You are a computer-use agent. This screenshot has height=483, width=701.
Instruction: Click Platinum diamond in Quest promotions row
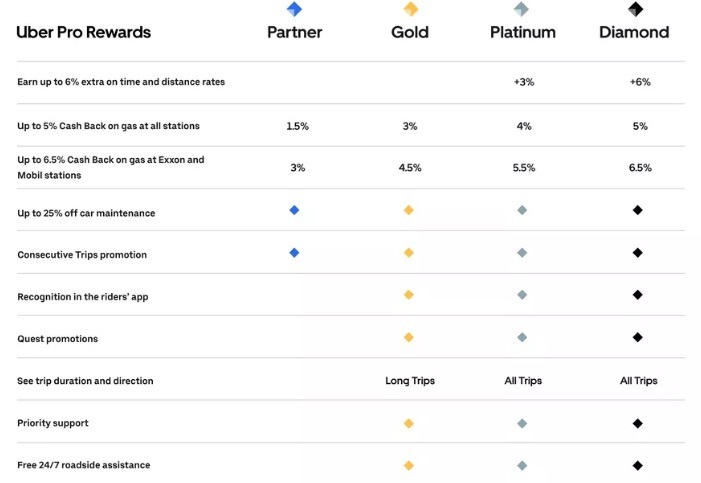(x=522, y=338)
